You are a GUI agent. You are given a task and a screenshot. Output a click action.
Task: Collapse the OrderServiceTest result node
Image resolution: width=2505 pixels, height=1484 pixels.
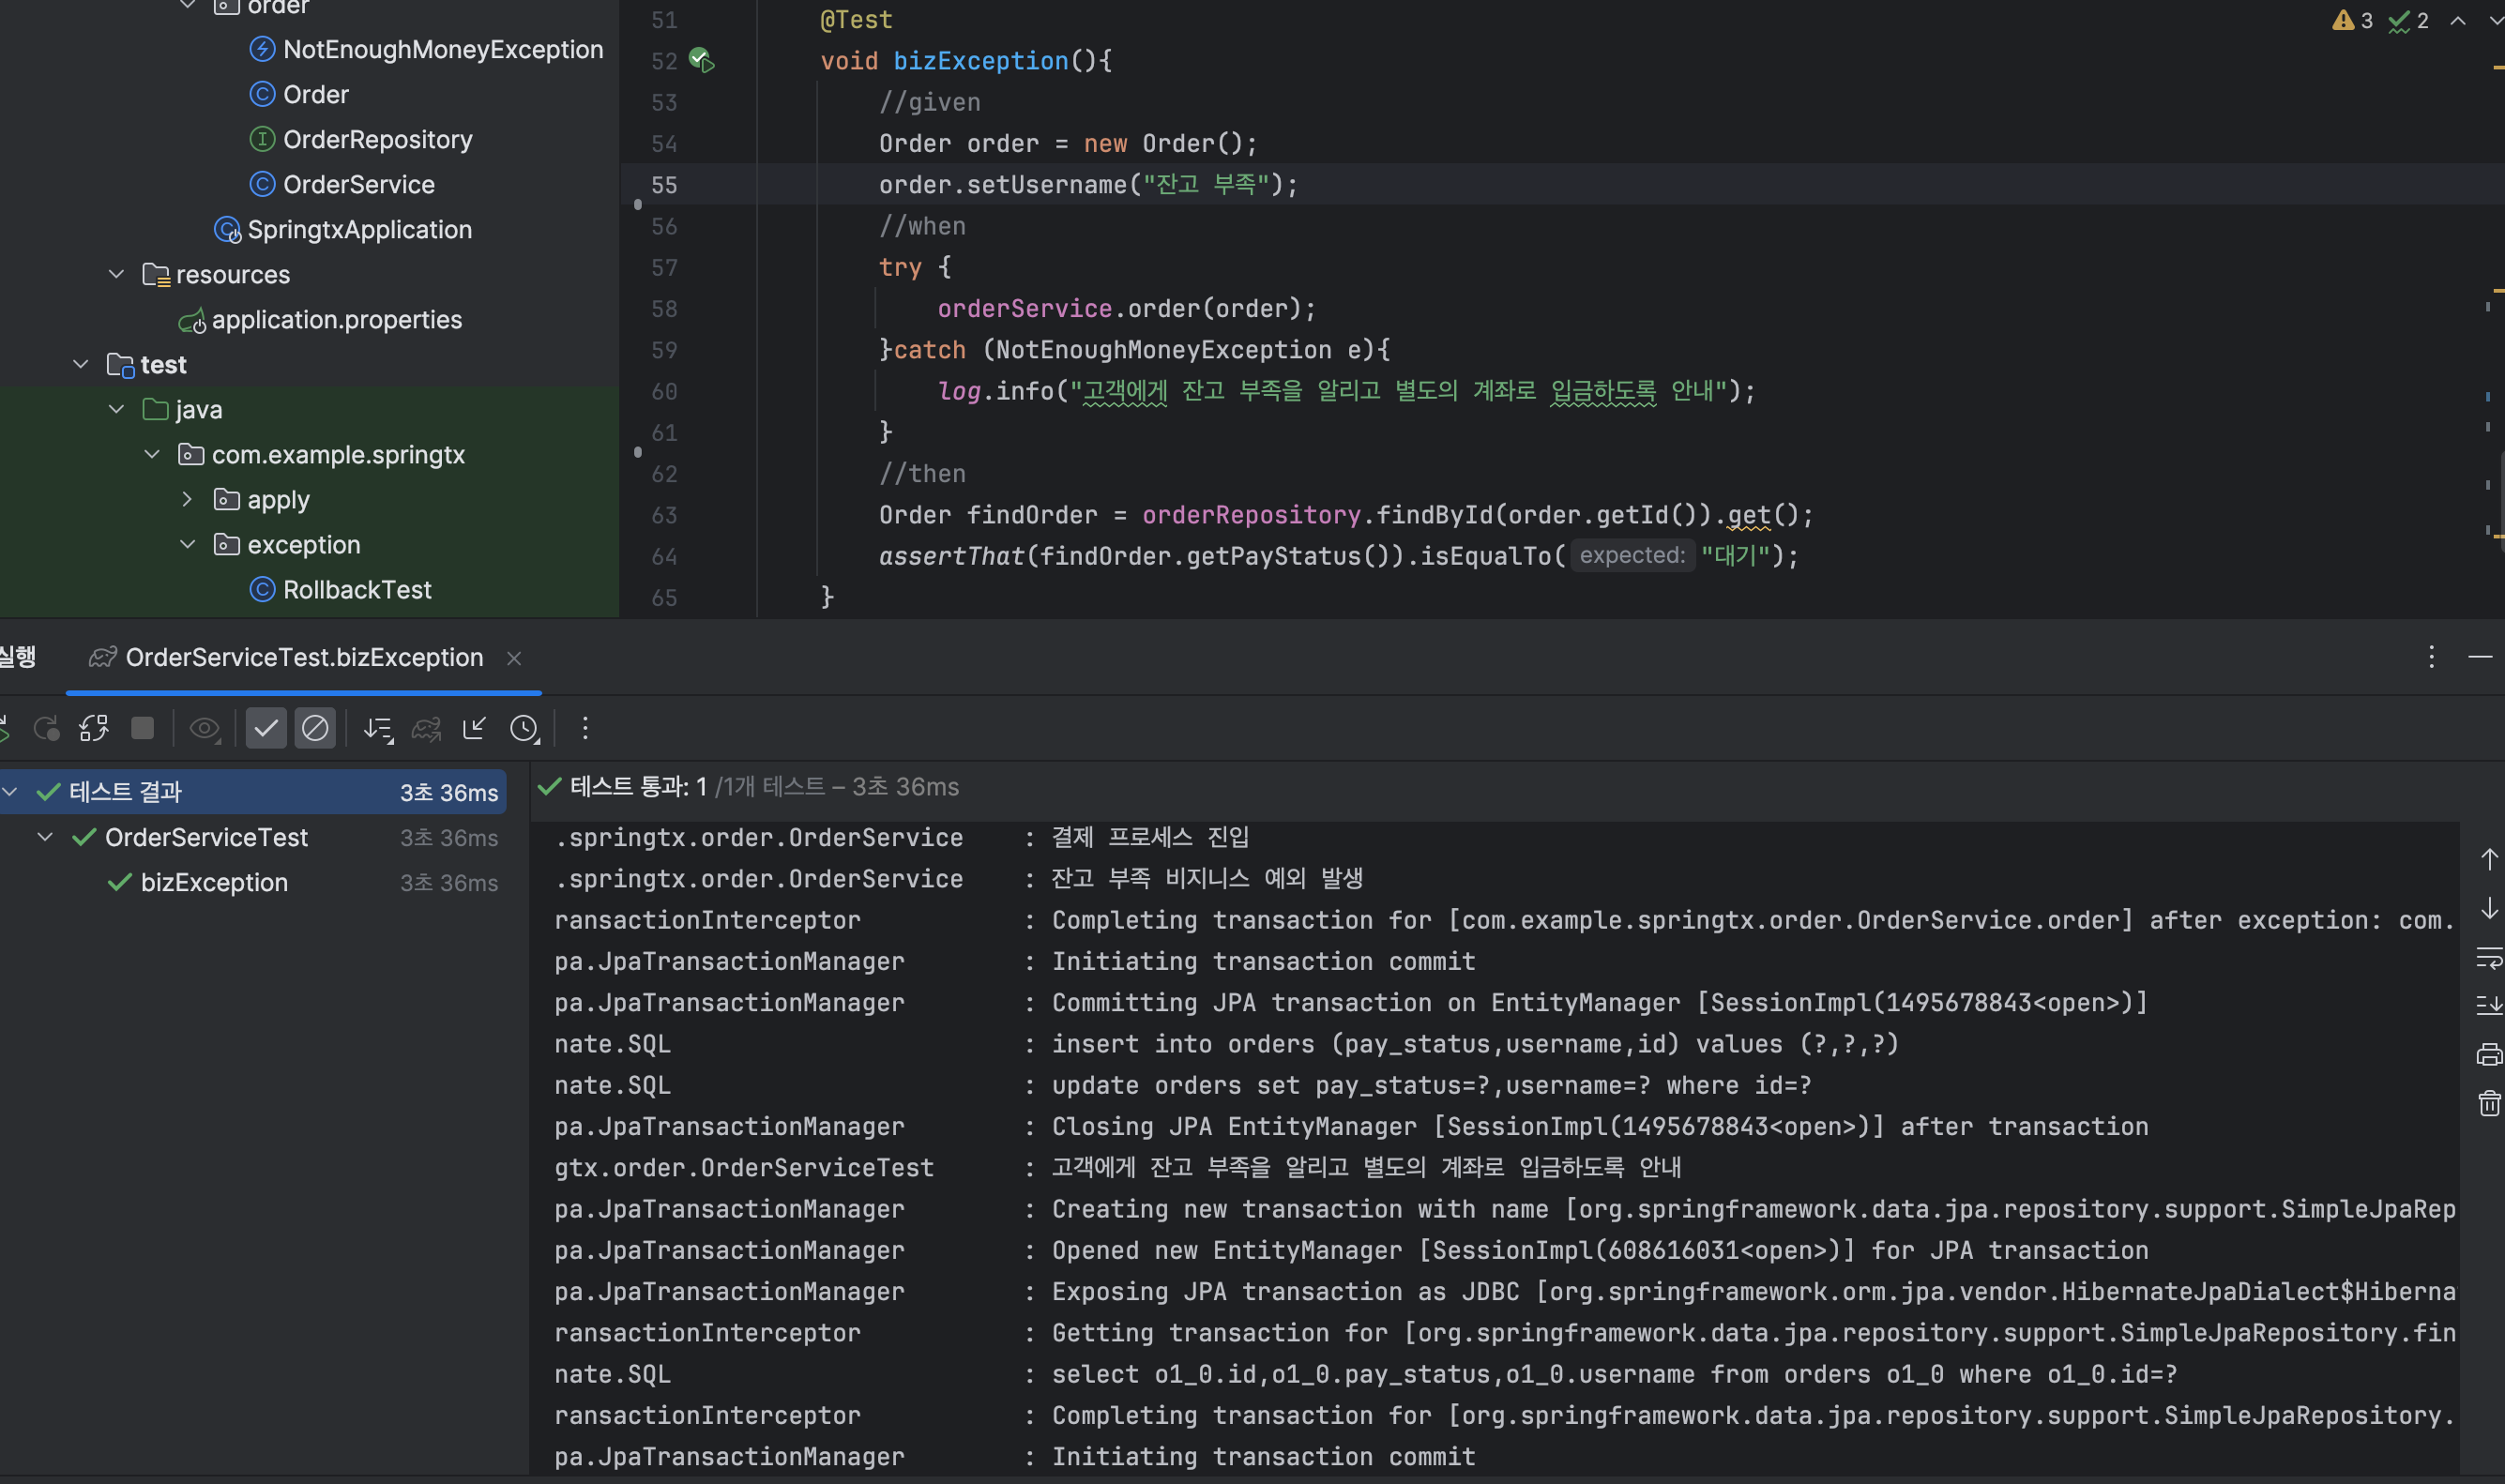click(45, 837)
